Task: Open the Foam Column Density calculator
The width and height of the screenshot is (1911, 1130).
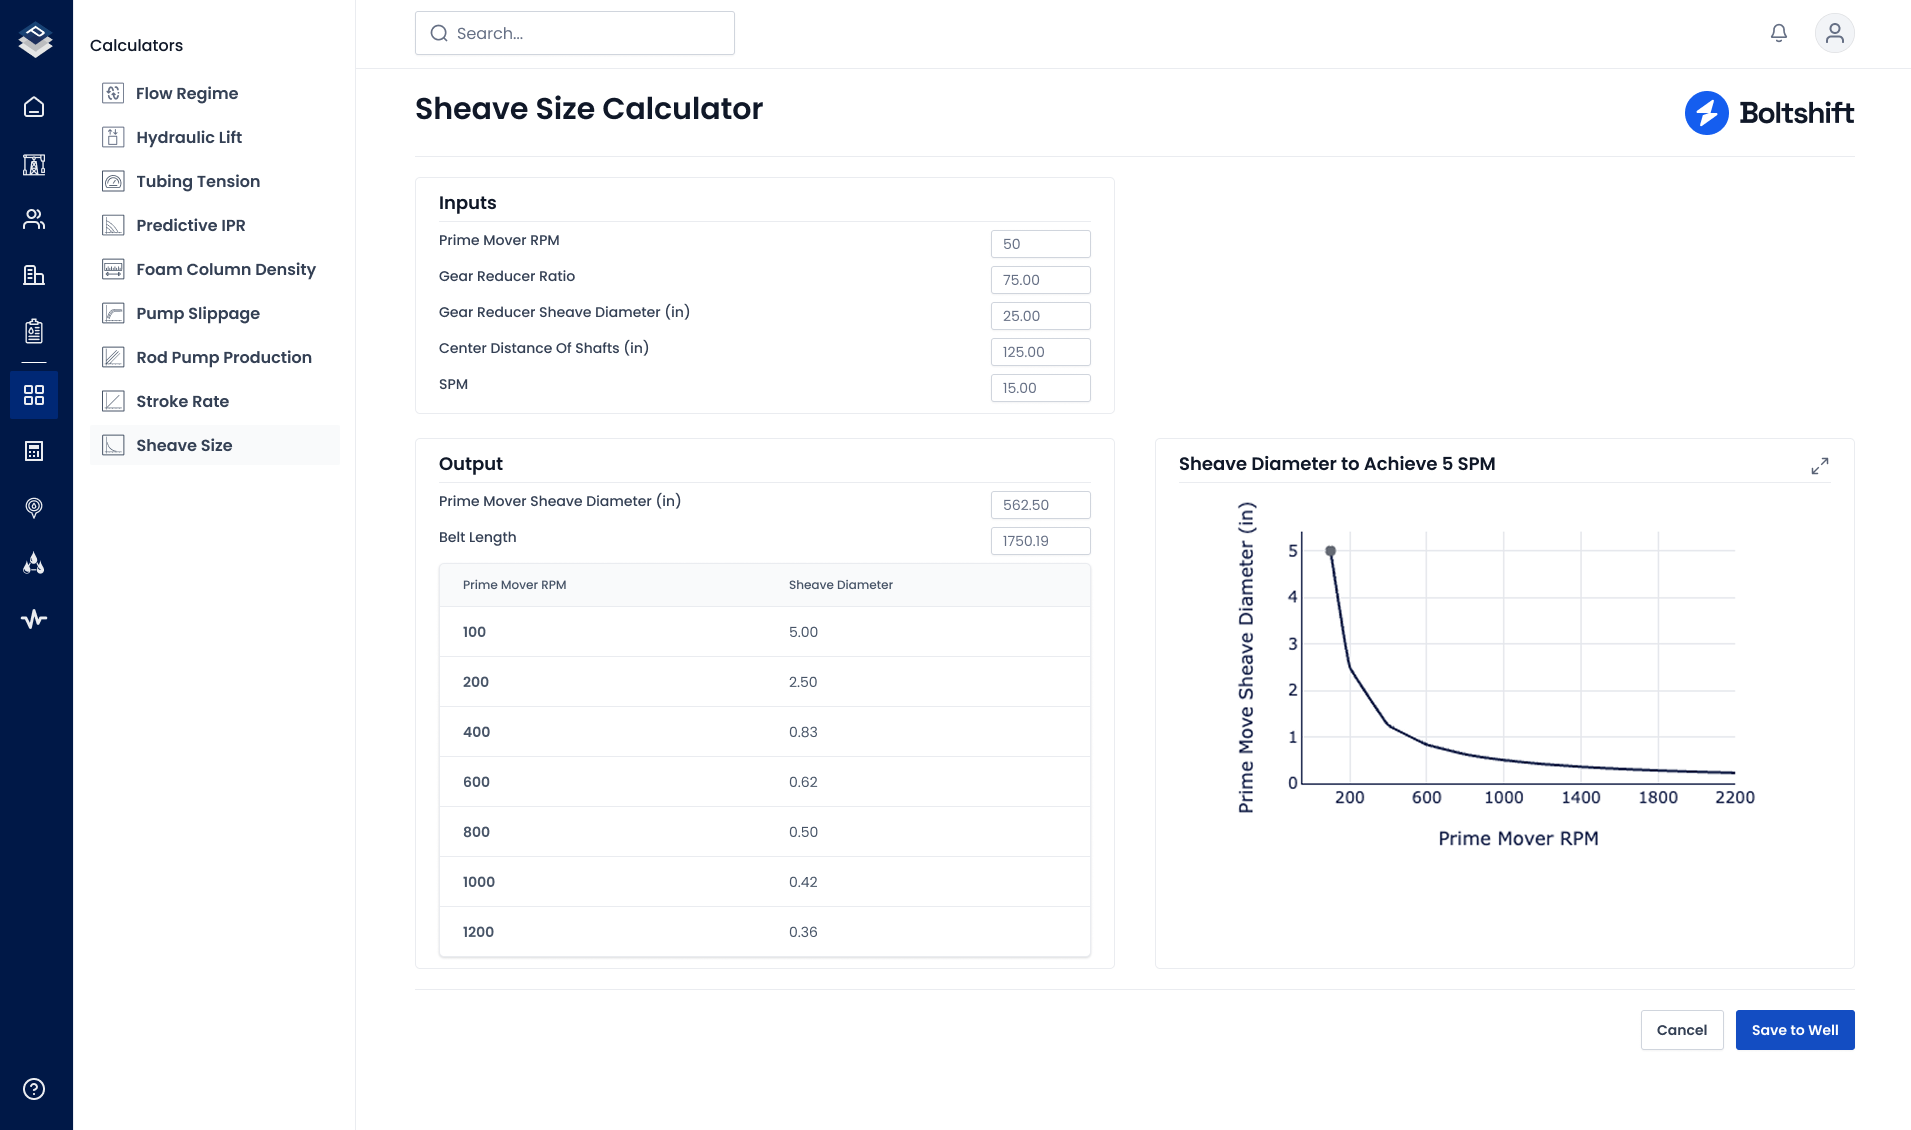Action: [x=226, y=269]
